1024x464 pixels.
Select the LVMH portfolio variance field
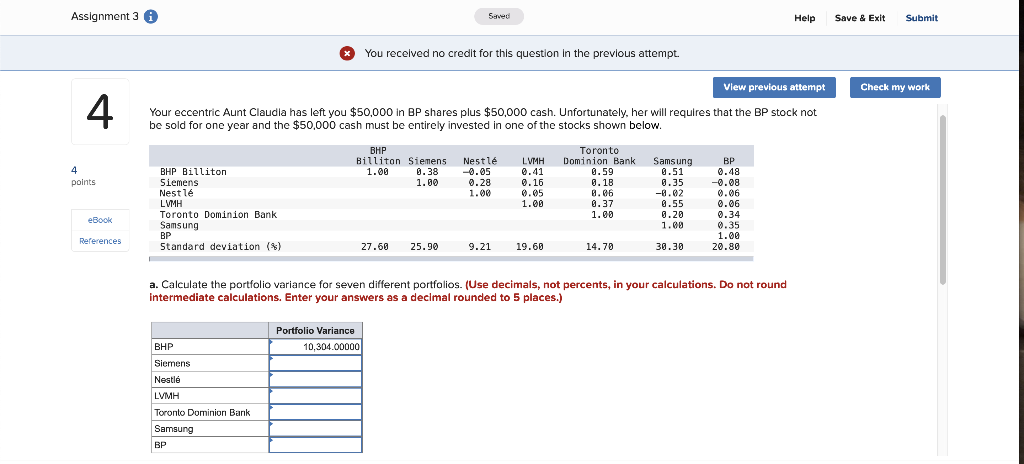pos(315,396)
